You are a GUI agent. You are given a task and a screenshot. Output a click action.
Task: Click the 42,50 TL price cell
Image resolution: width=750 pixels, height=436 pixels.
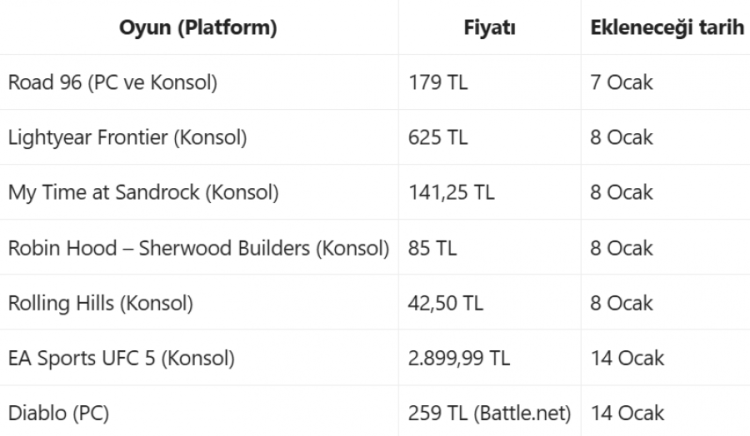(447, 302)
